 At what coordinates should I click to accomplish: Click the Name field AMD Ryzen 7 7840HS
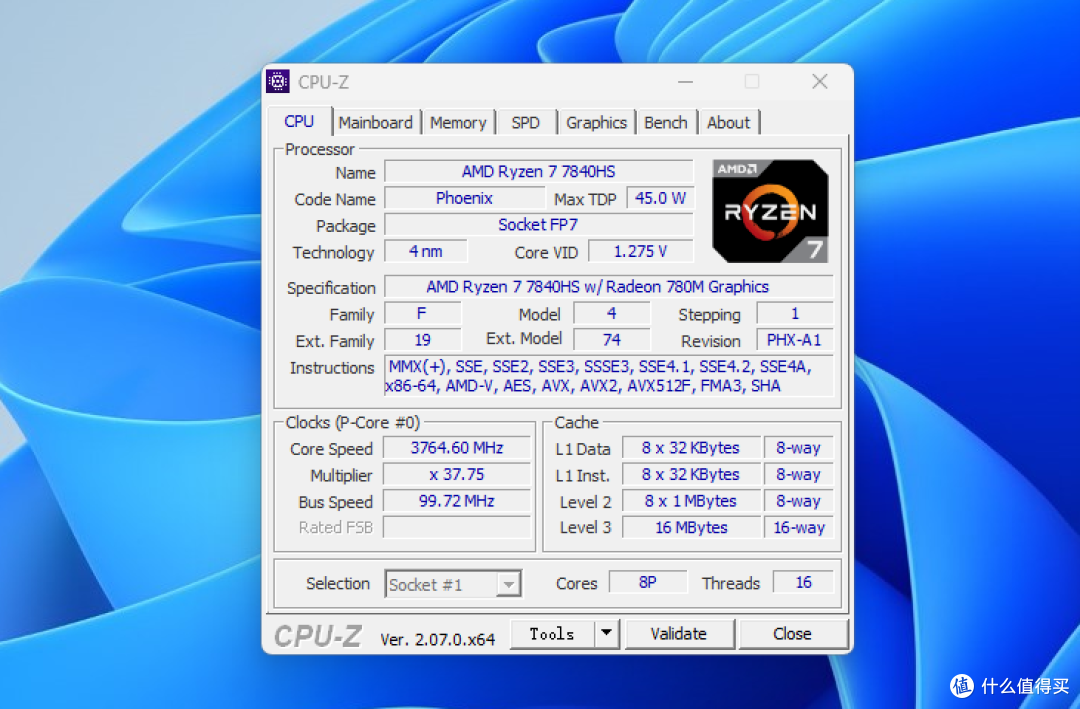539,172
